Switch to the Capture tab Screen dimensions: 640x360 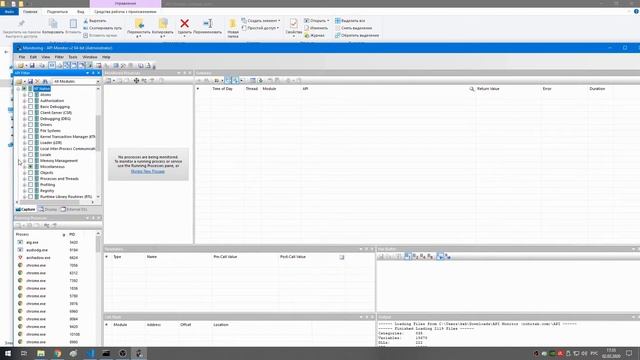26,209
